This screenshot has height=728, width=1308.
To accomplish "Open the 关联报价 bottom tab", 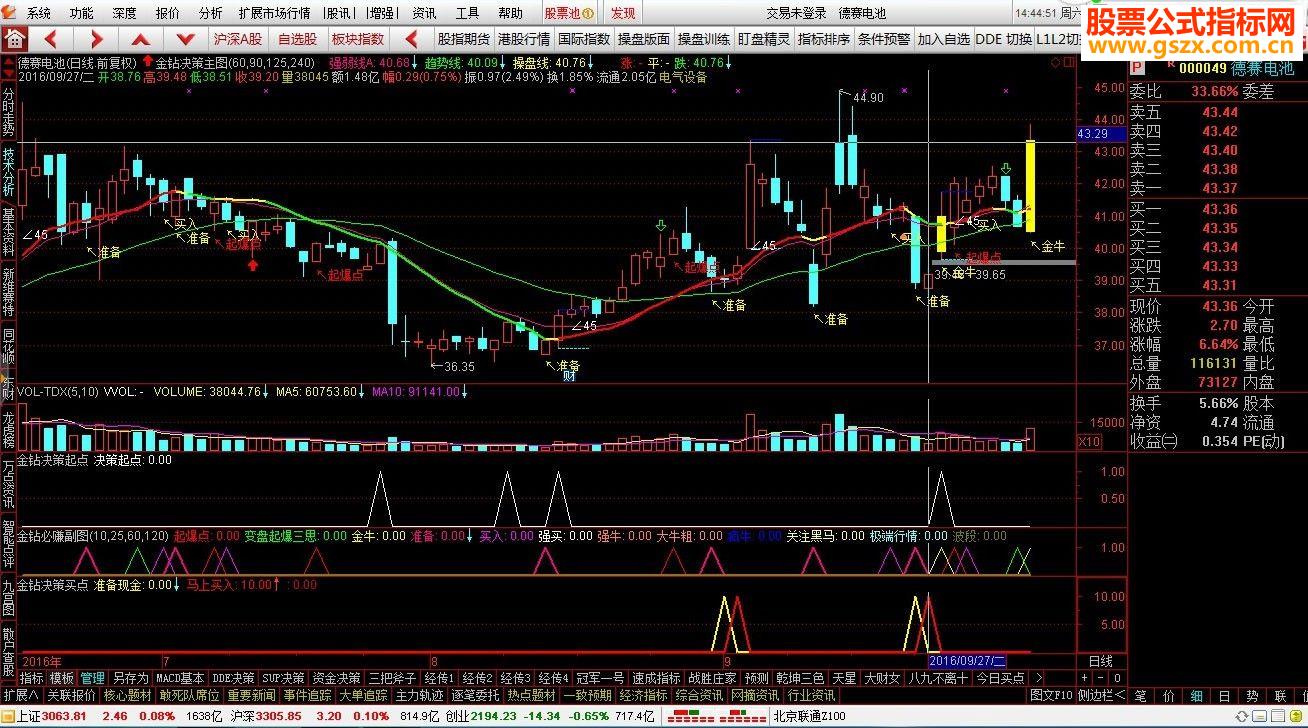I will click(x=72, y=695).
